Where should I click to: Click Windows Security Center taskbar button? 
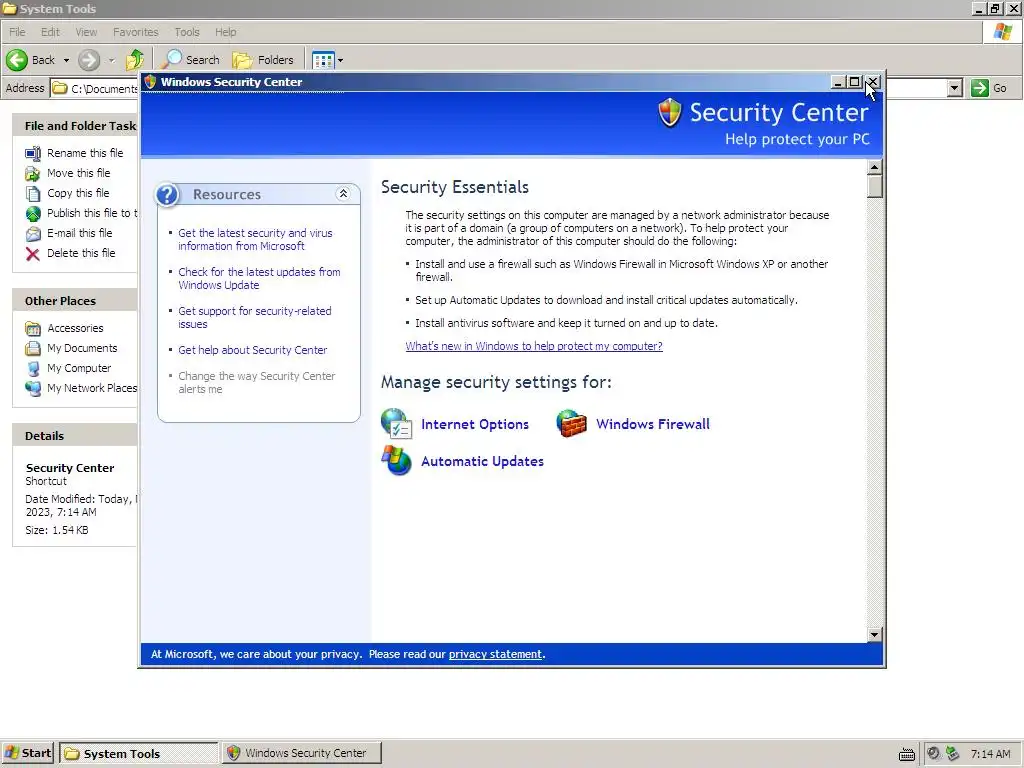click(301, 753)
